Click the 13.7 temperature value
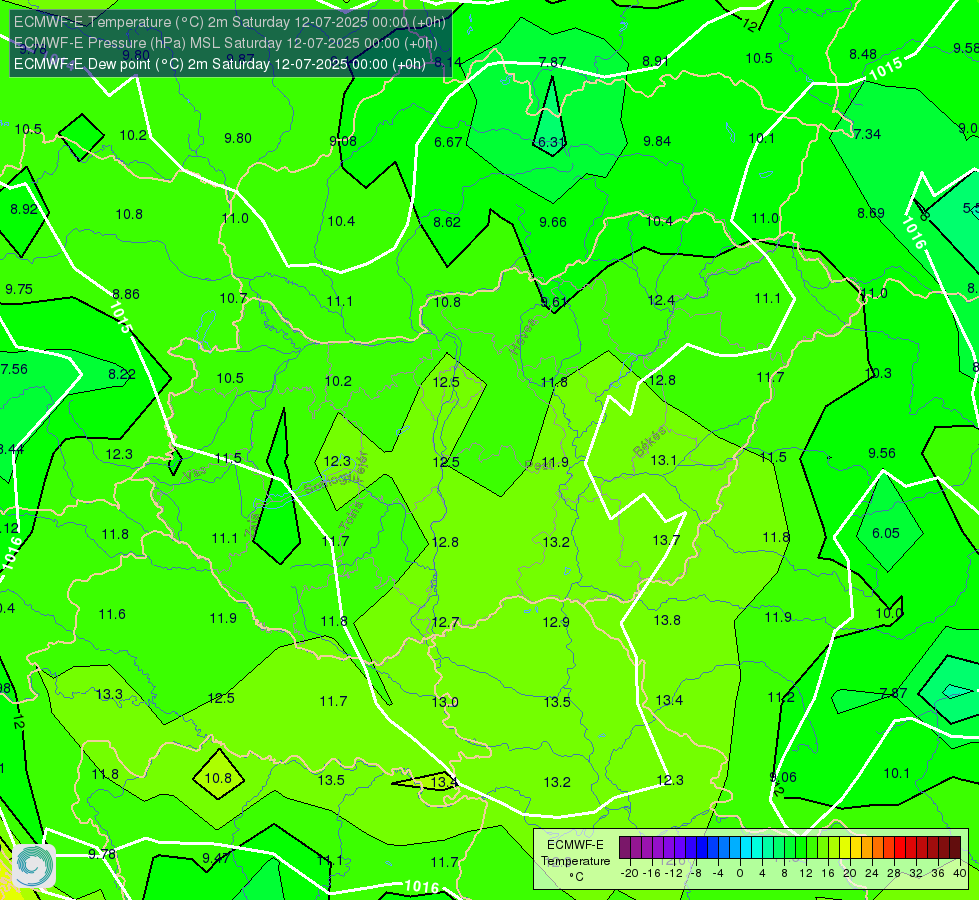Image resolution: width=979 pixels, height=900 pixels. point(666,540)
